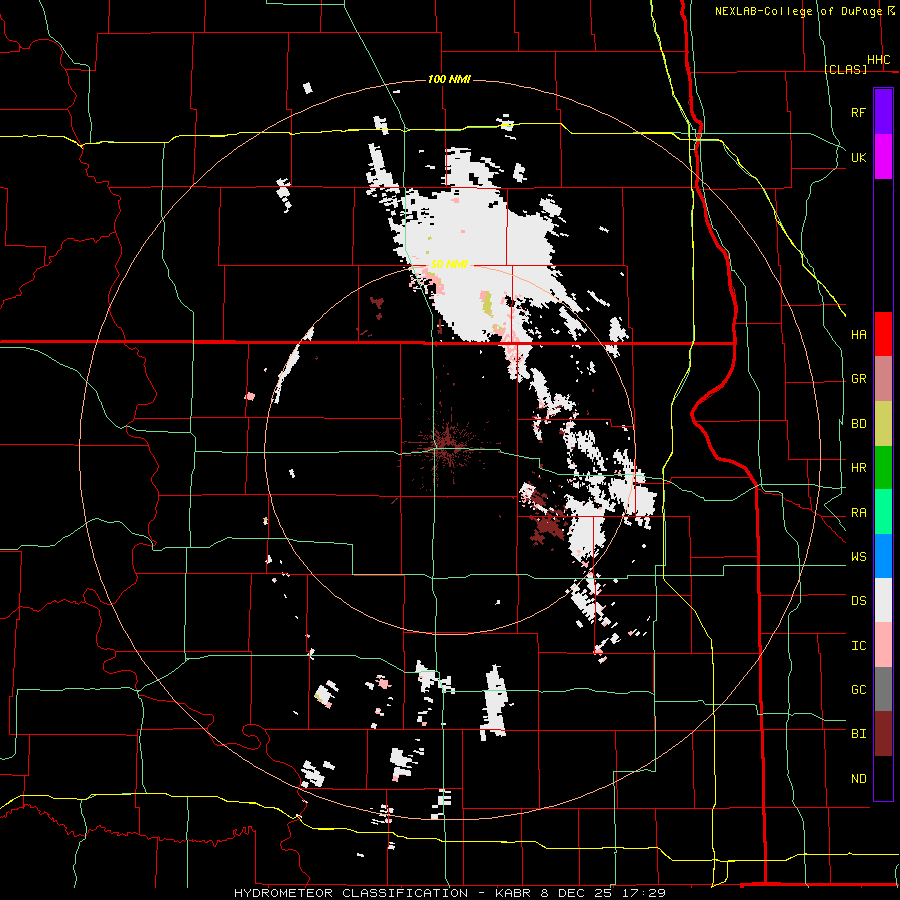Select the WS blue legend swatch
Viewport: 900px width, 900px height.
[883, 556]
